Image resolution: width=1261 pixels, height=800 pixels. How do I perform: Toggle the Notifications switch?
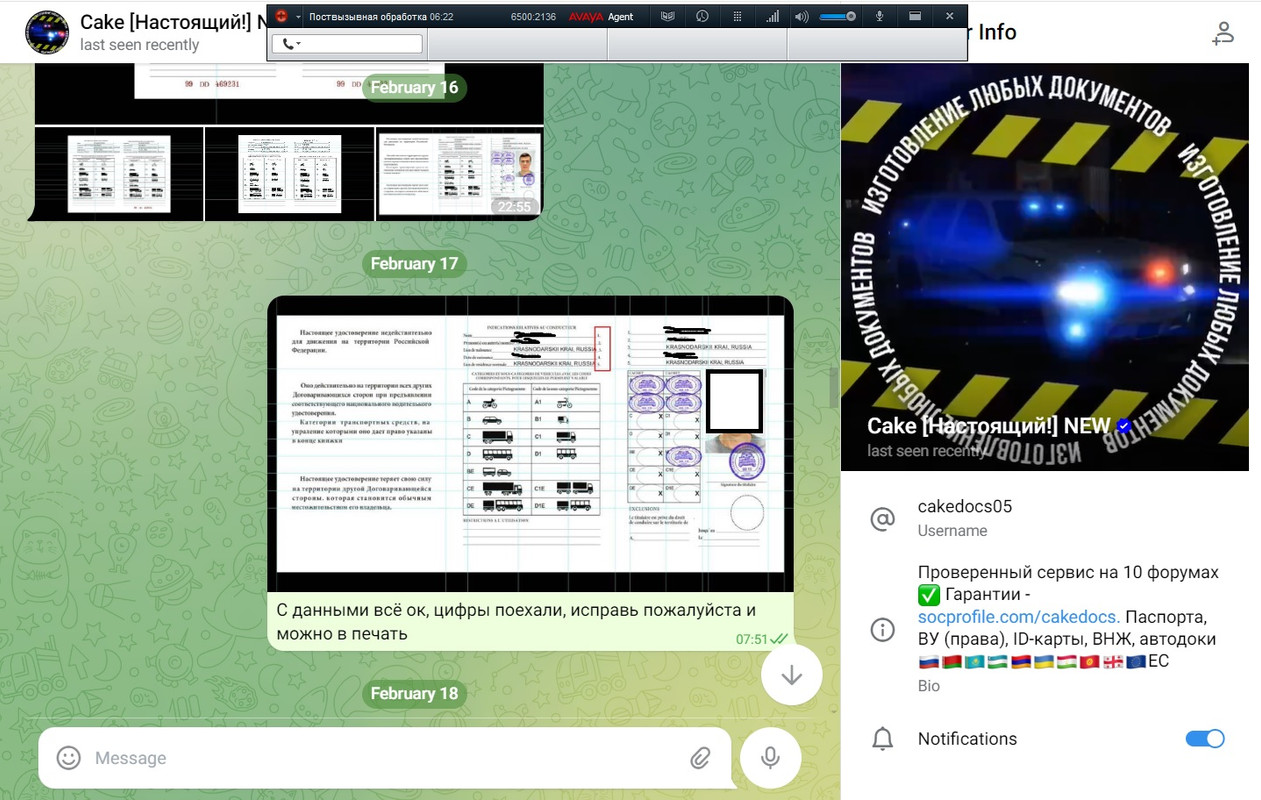[1205, 739]
